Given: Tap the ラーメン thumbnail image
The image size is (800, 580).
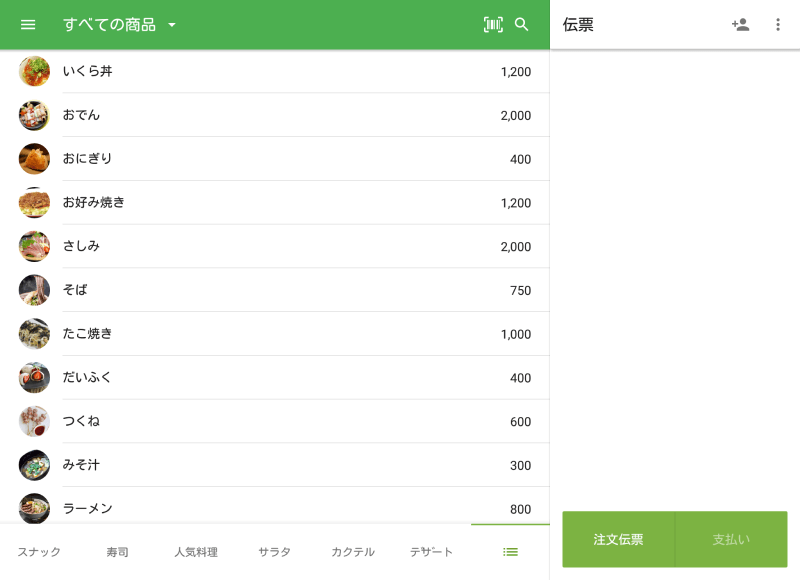Looking at the screenshot, I should [34, 508].
